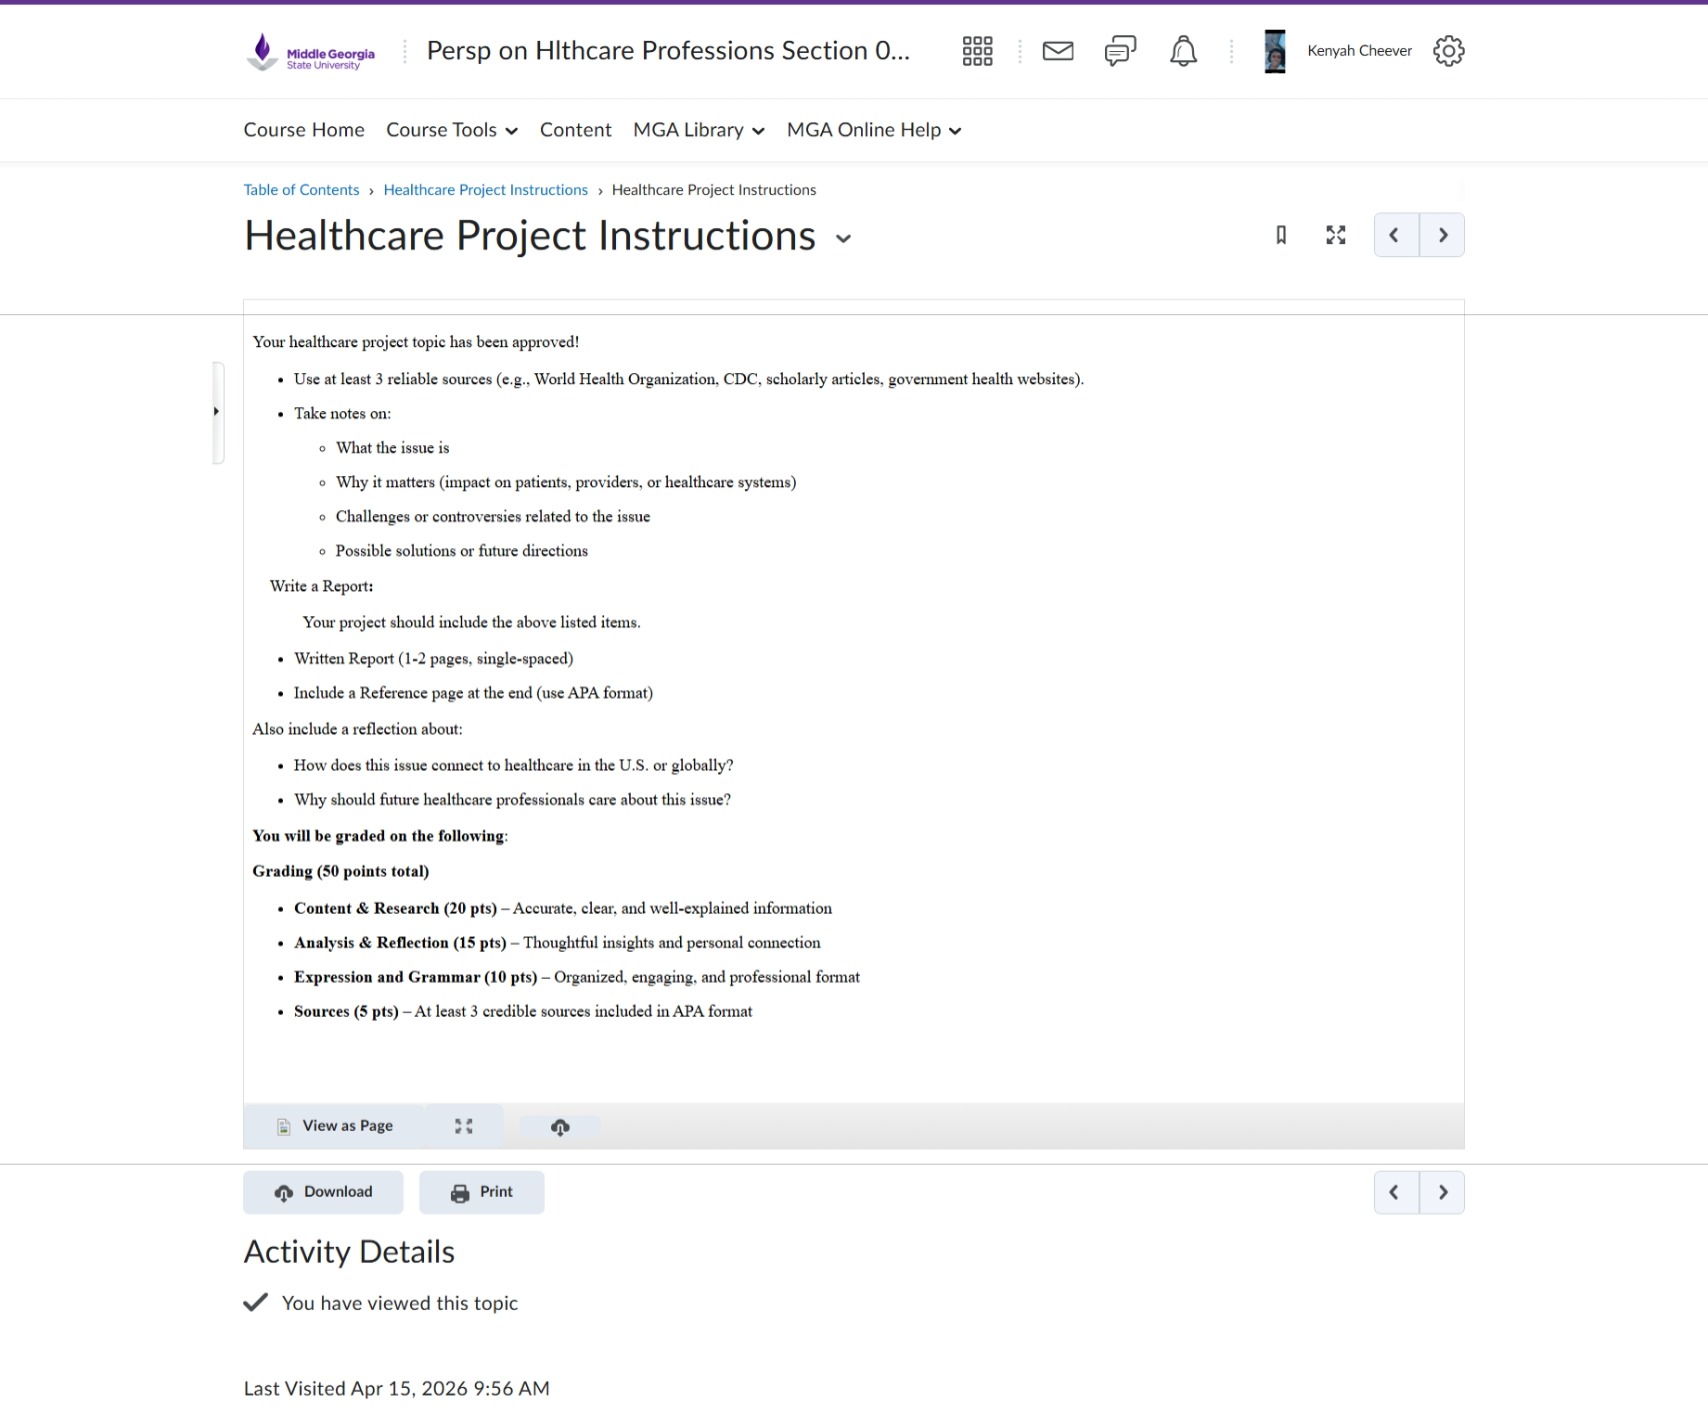
Task: Go to previous topic using top arrow
Action: [1395, 235]
